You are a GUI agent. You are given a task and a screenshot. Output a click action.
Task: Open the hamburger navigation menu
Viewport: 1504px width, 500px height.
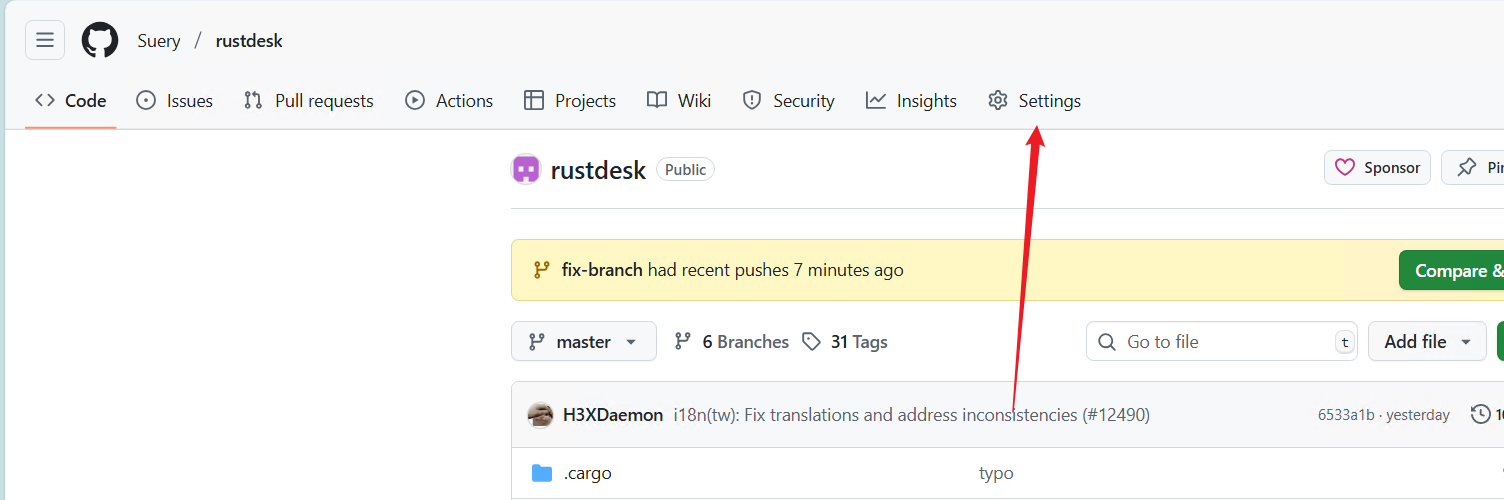[45, 40]
